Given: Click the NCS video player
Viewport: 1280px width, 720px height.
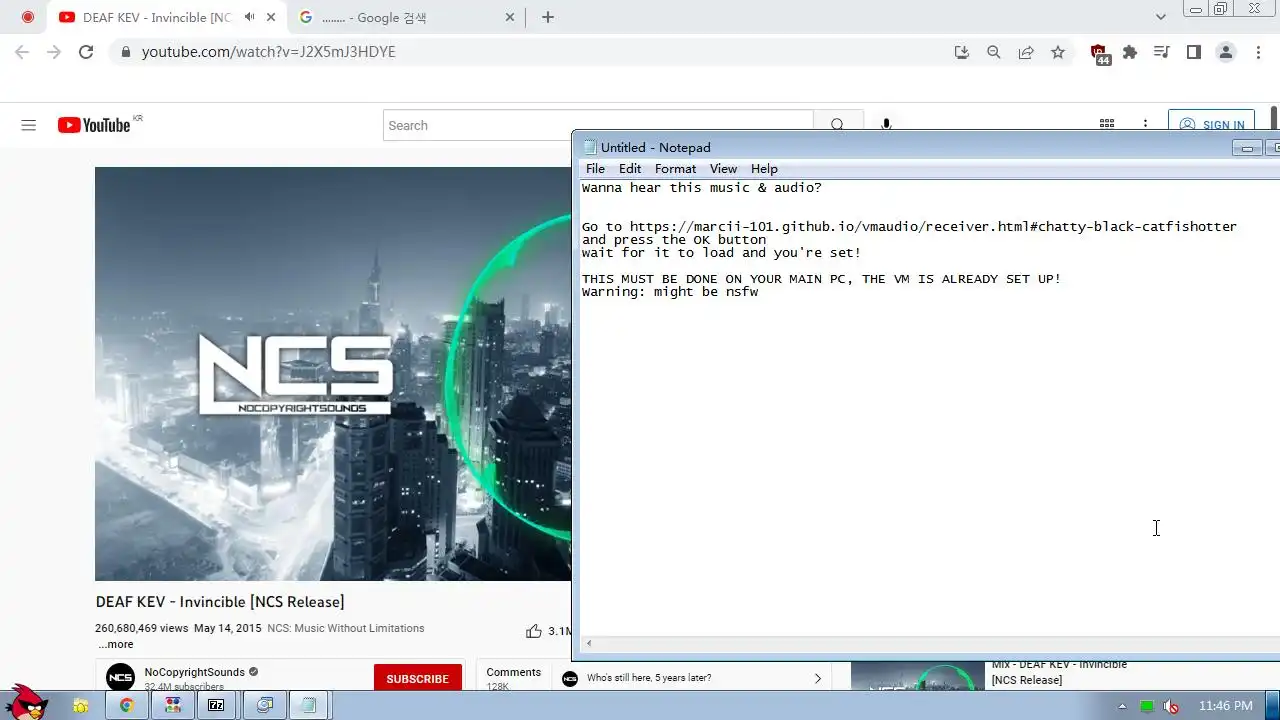Looking at the screenshot, I should 333,373.
